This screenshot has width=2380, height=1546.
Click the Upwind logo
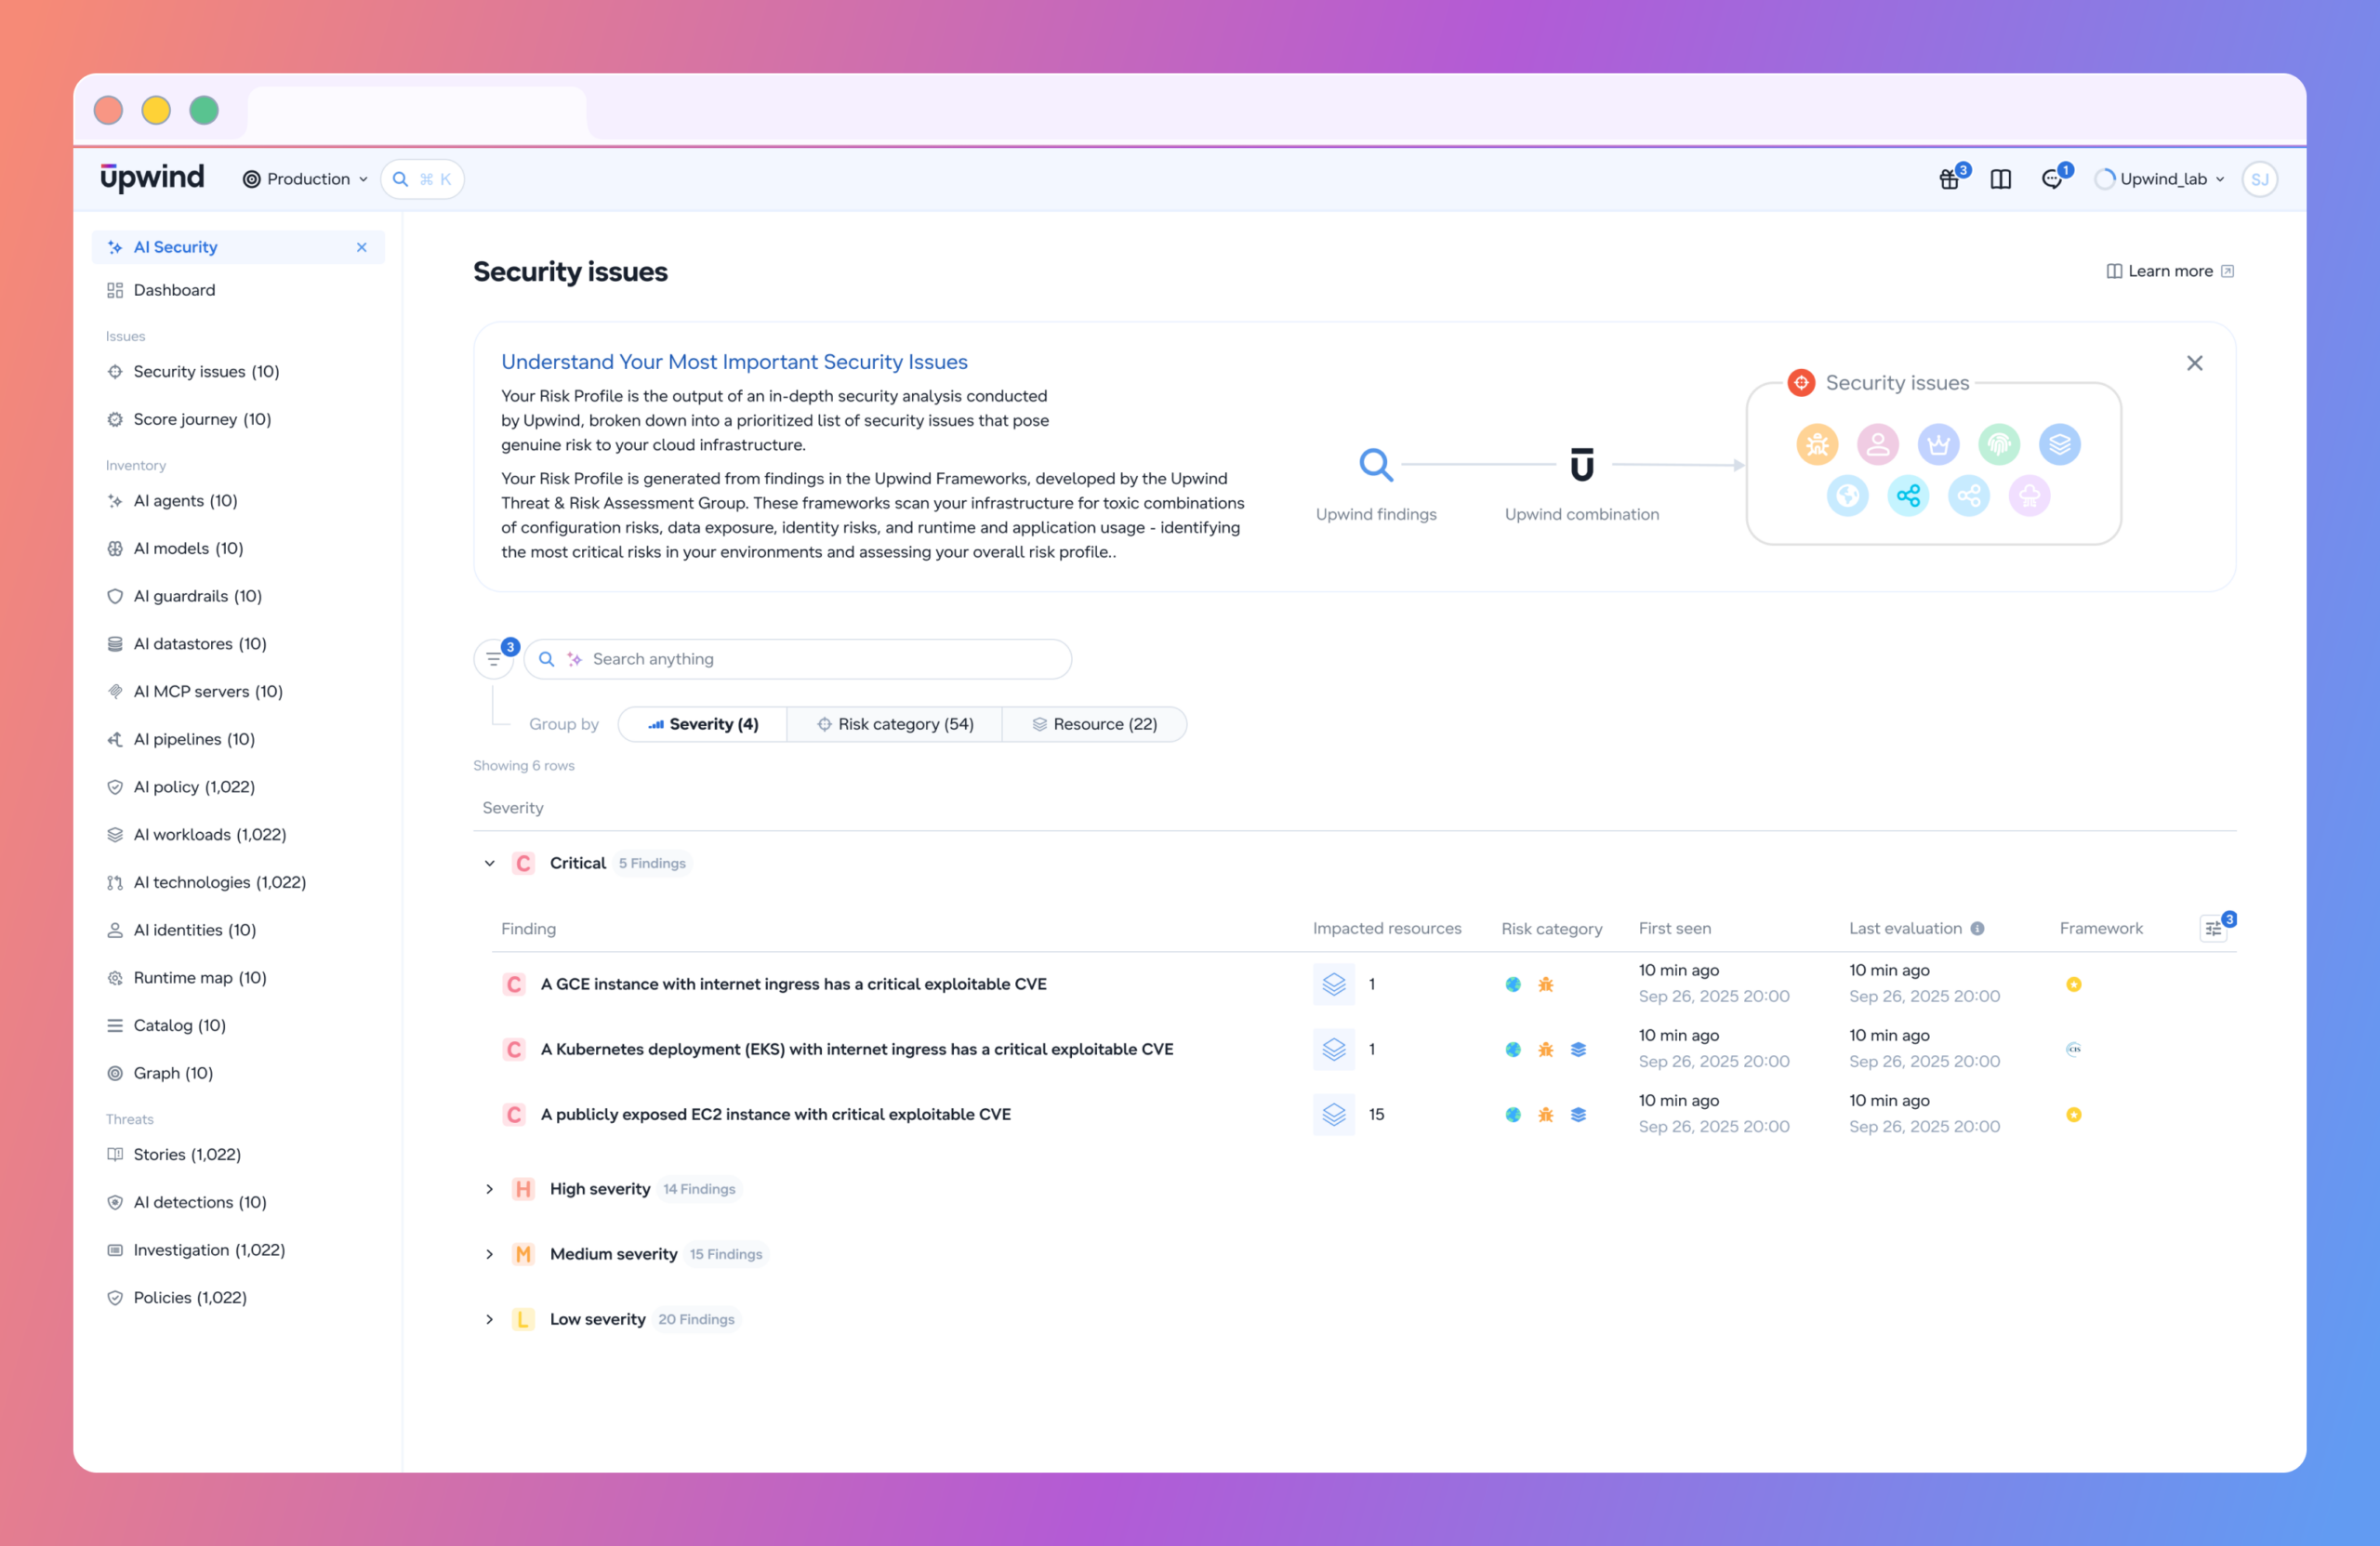152,178
